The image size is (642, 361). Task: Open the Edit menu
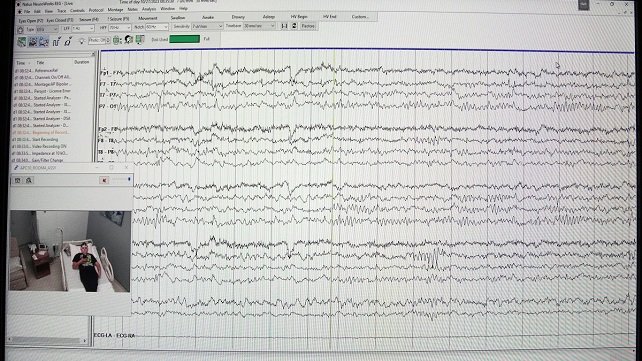[x=37, y=11]
